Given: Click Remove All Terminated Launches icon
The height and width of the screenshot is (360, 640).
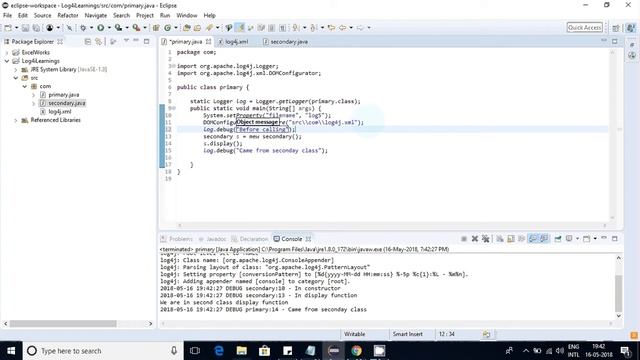Looking at the screenshot, I should [x=485, y=239].
